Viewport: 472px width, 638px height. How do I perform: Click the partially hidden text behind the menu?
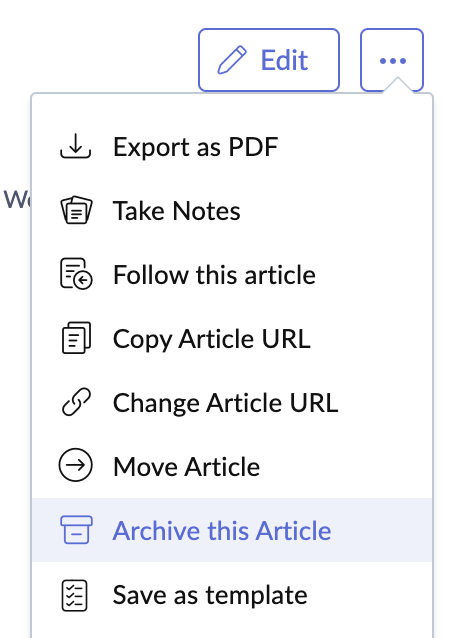(x=17, y=199)
